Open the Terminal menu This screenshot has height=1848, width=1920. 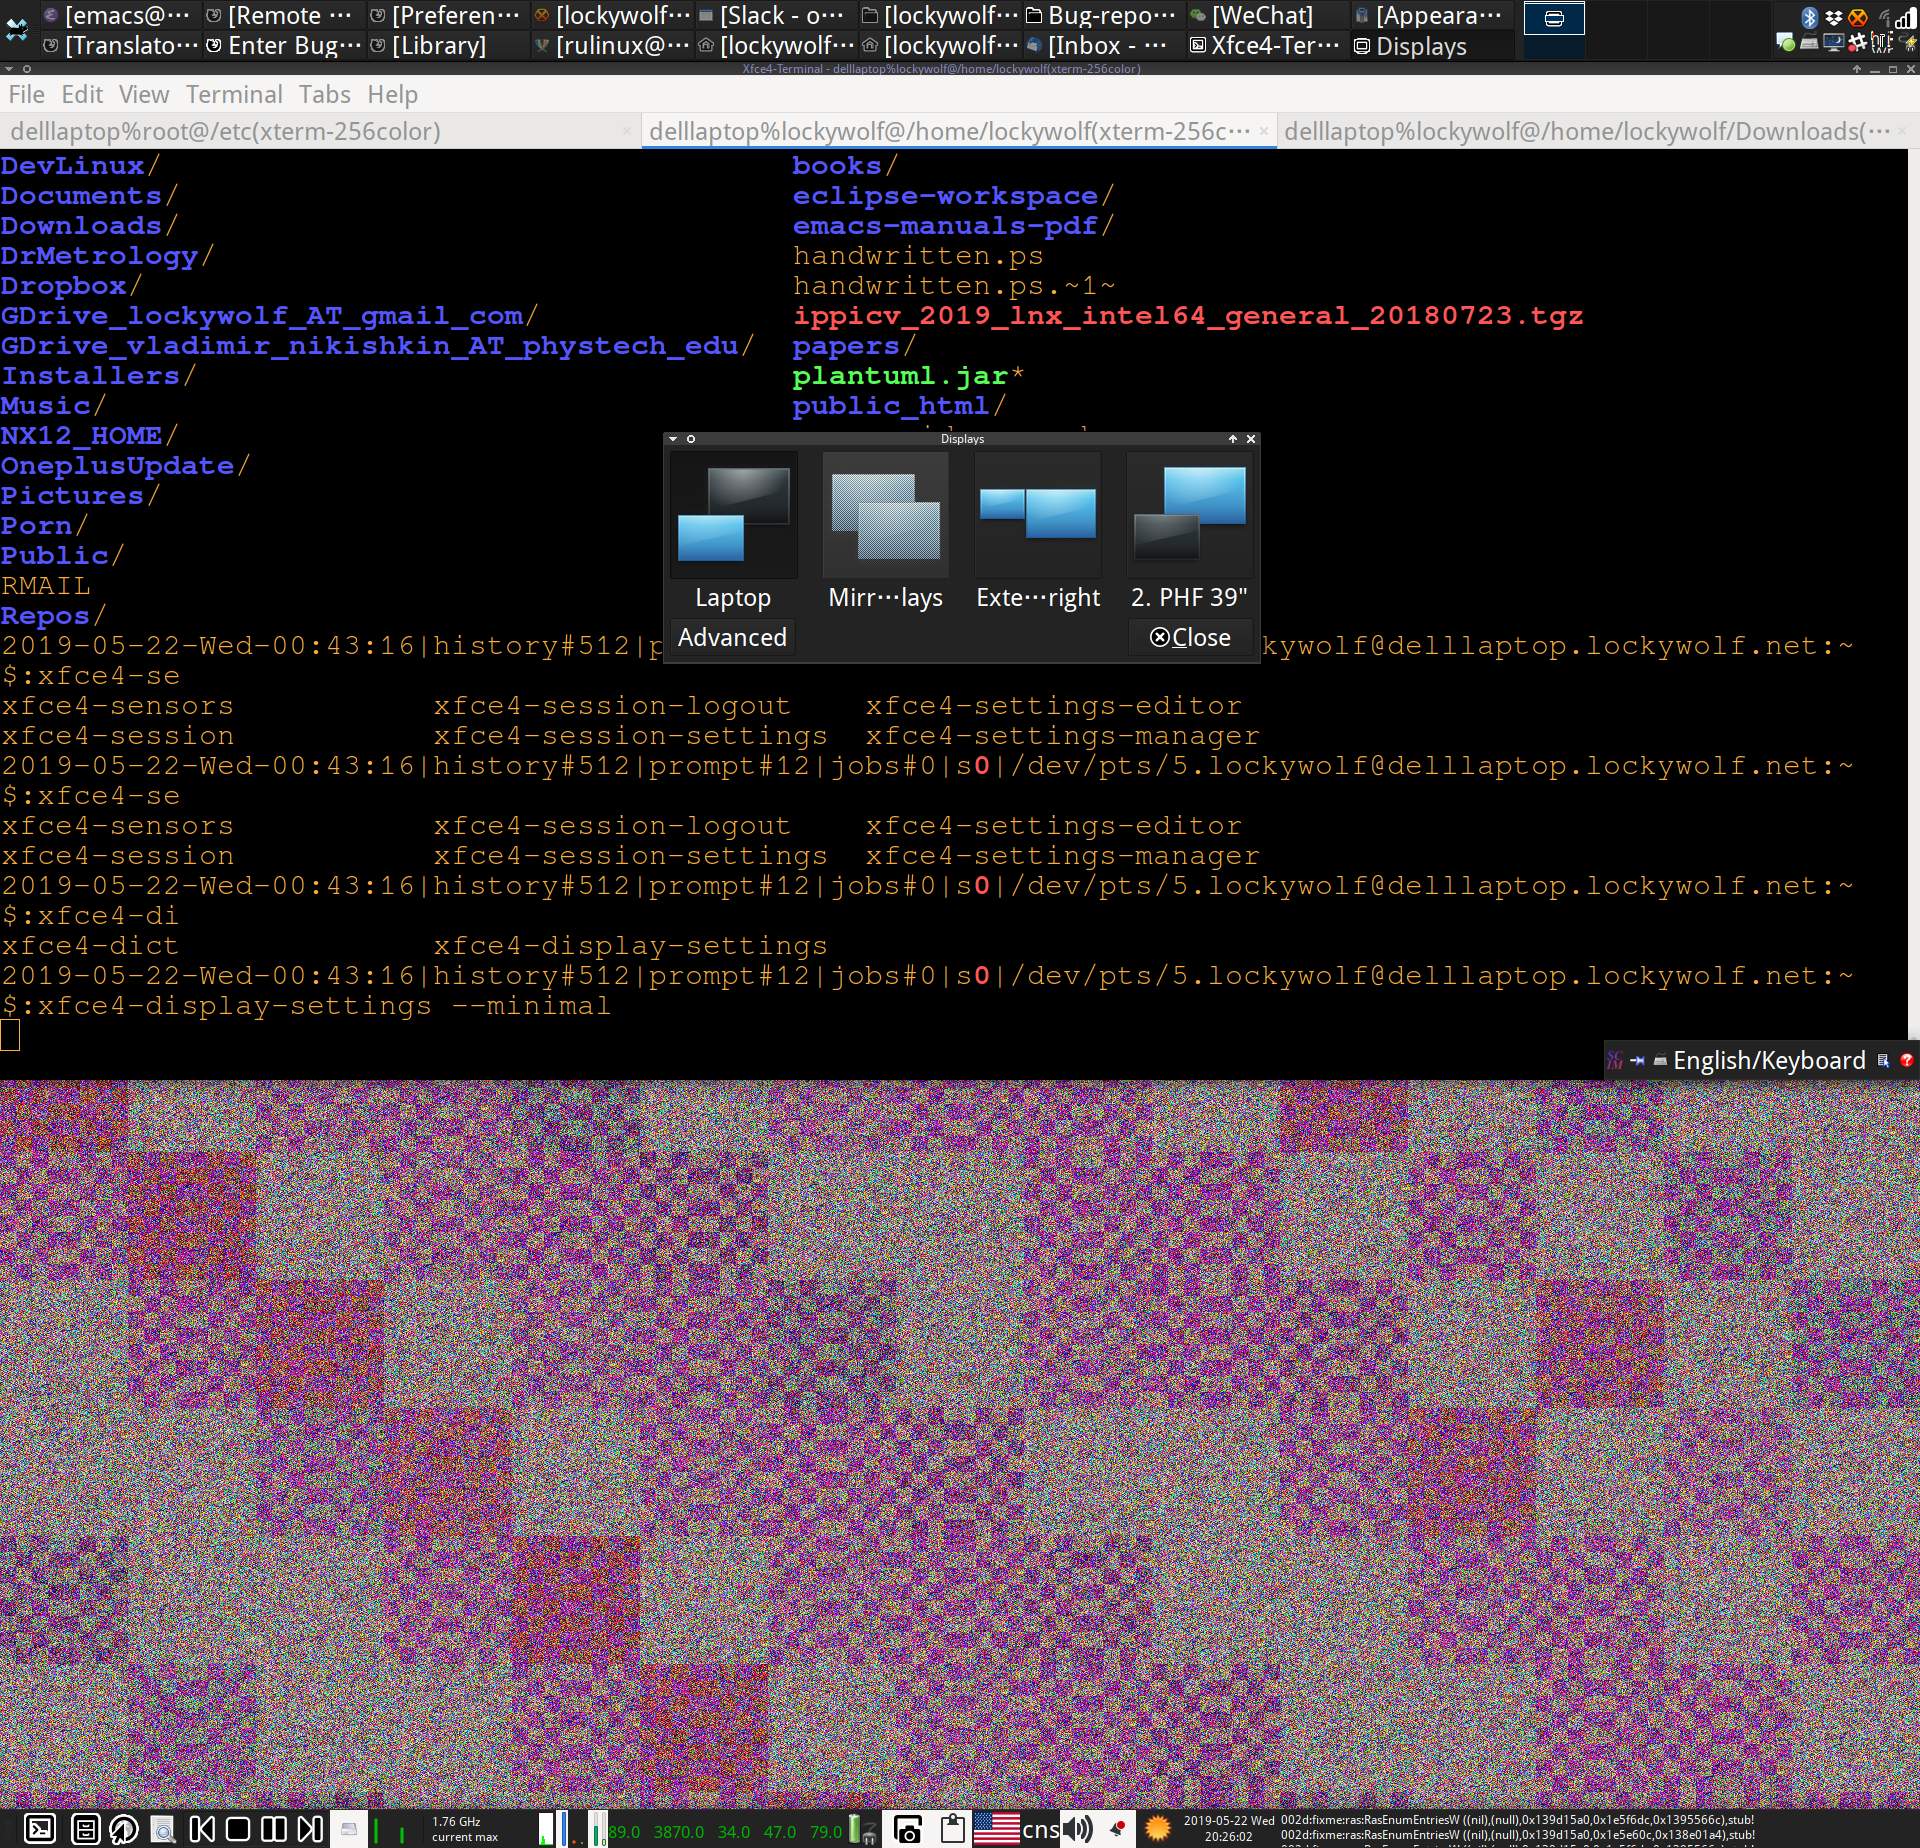[x=234, y=94]
